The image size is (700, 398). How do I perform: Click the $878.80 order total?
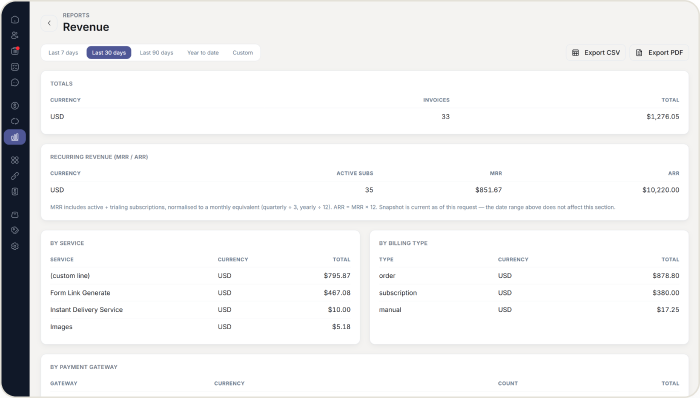coord(666,276)
